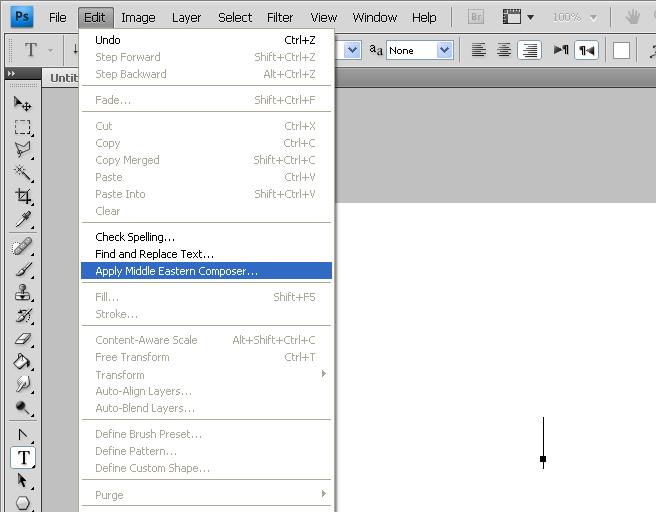
Task: Open the View Extras icon menu
Action: tap(518, 17)
